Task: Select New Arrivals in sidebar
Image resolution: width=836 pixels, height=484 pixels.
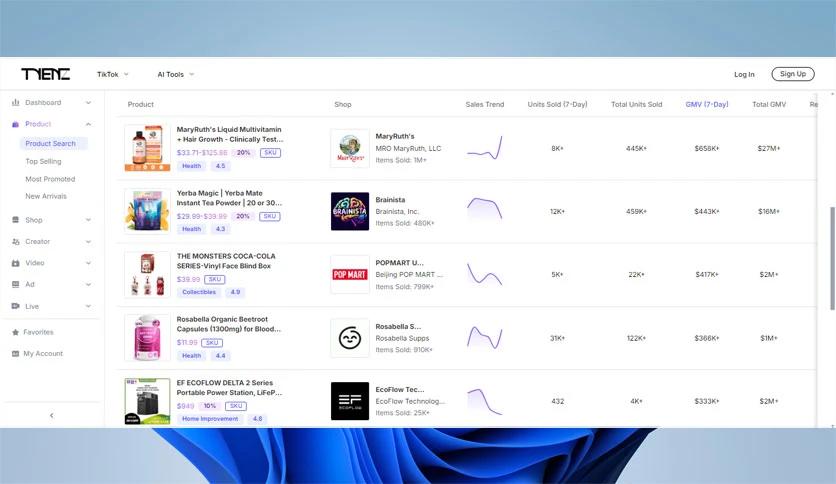Action: (46, 196)
